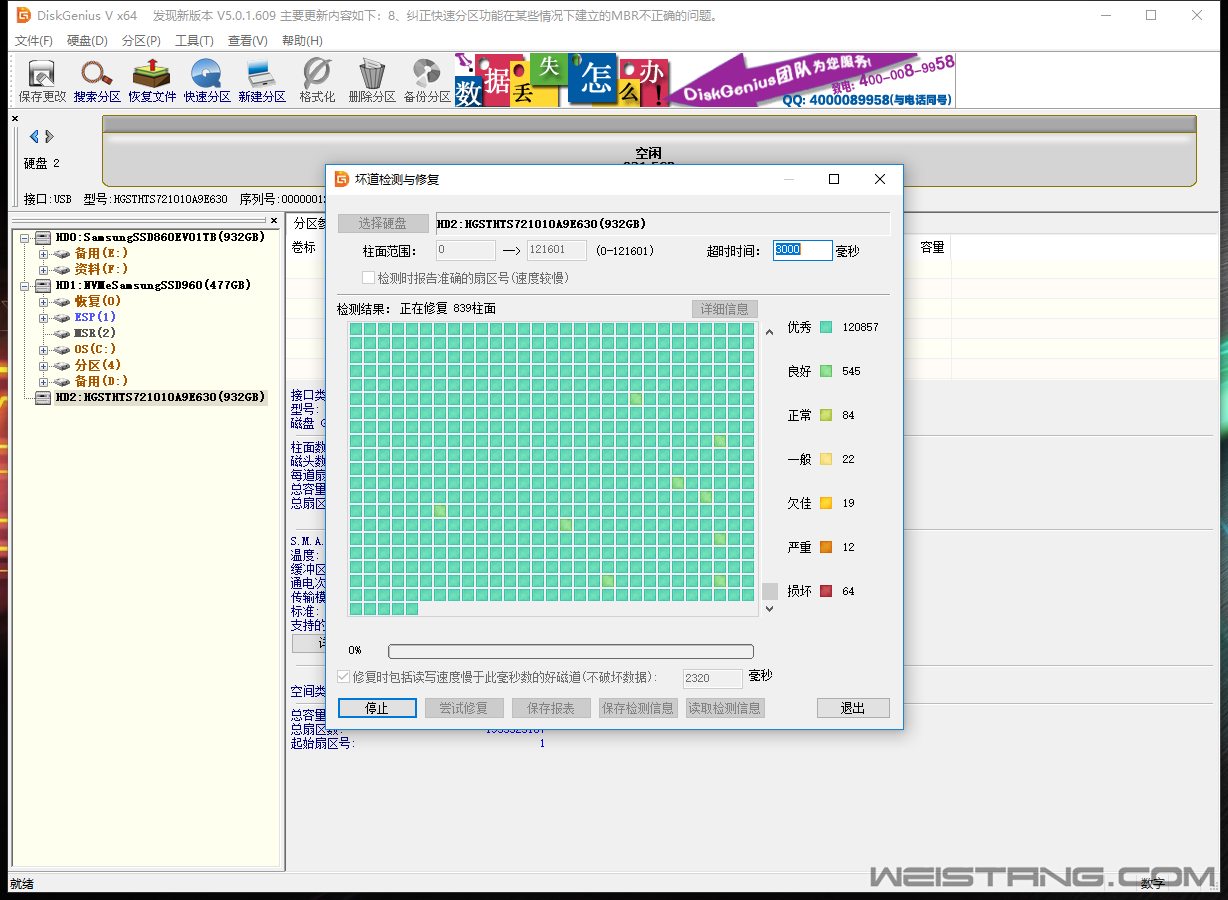Screen dimensions: 1228x900
Task: Expand the 分区(4) partition node
Action: 43,365
